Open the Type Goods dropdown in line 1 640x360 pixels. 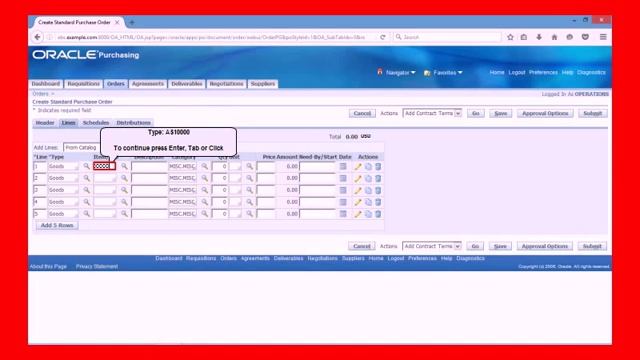click(x=63, y=167)
